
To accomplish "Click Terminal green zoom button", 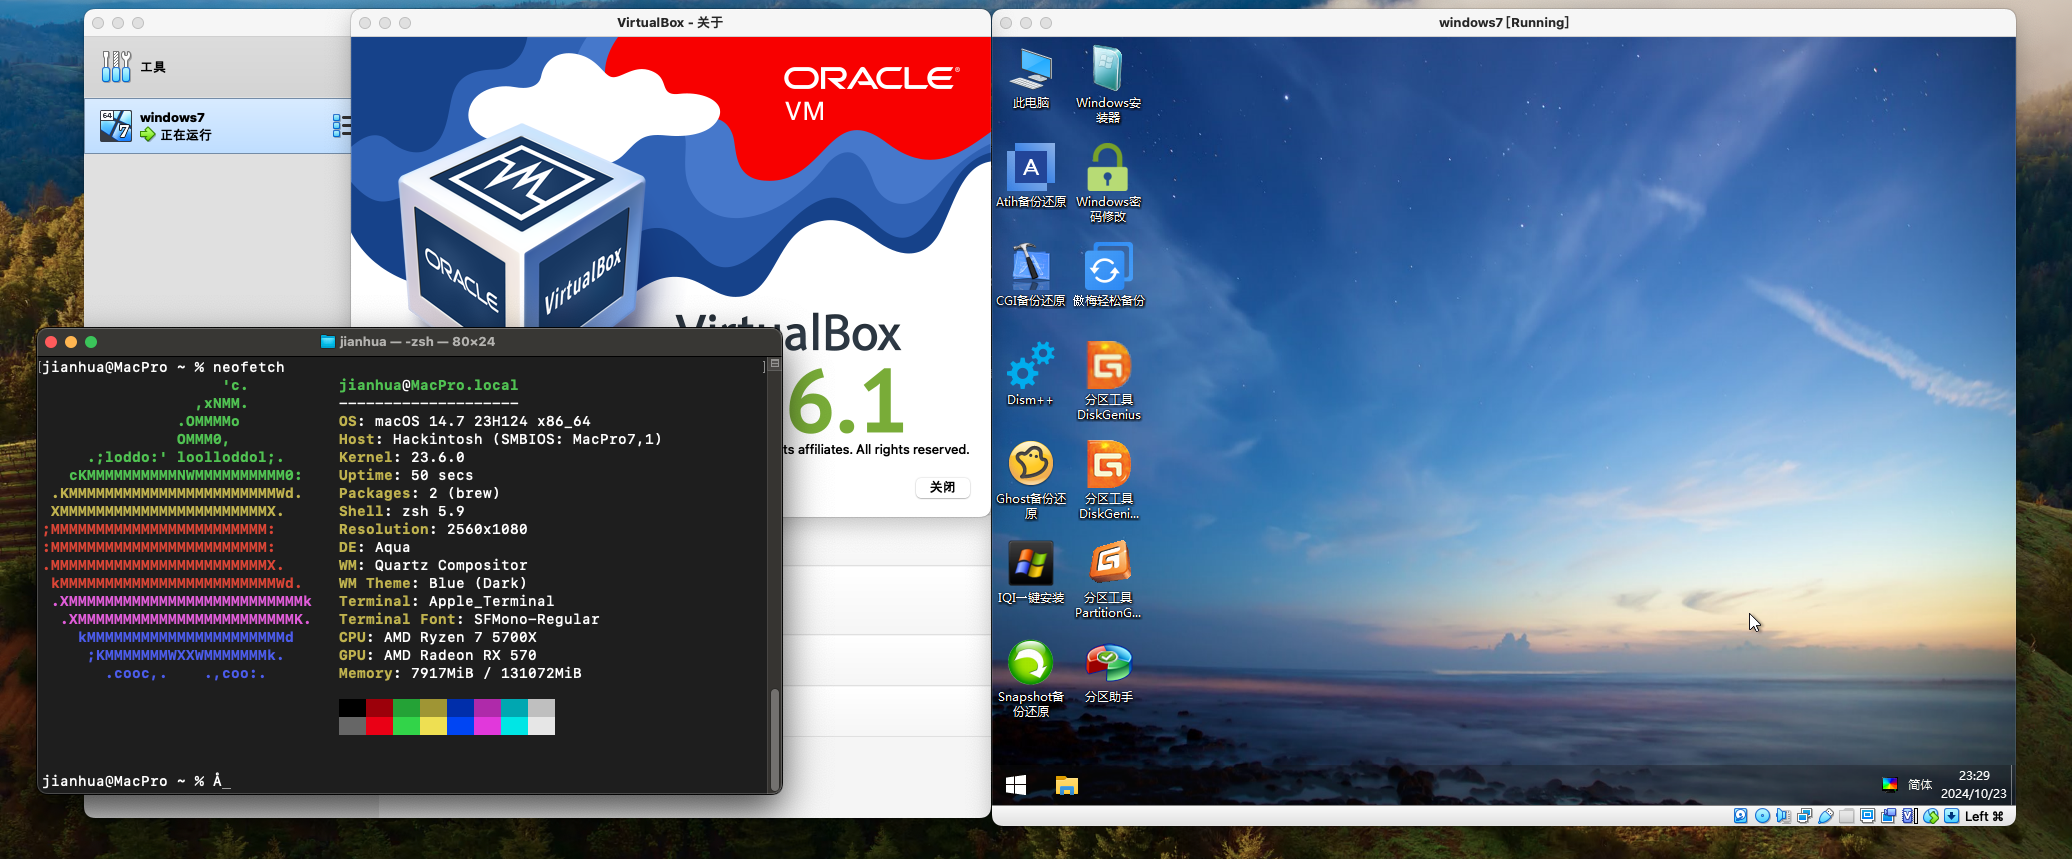I will click(91, 342).
